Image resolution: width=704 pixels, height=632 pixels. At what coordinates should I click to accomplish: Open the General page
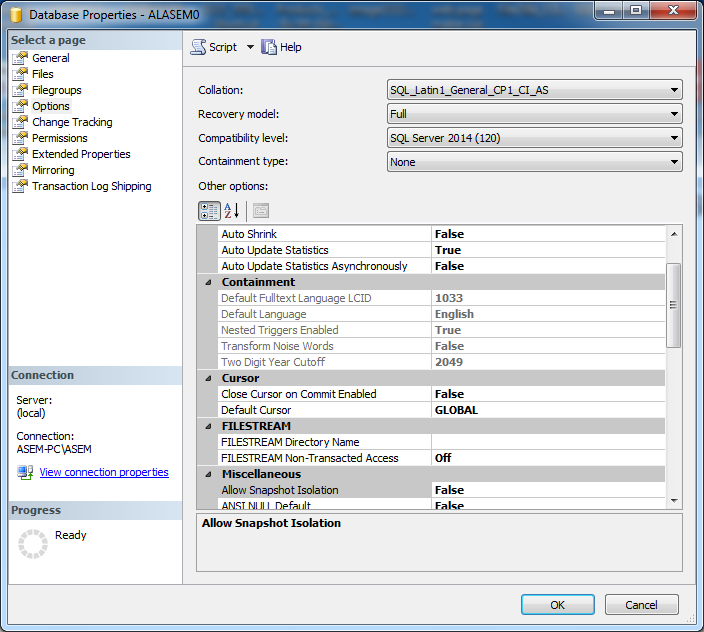pos(50,58)
